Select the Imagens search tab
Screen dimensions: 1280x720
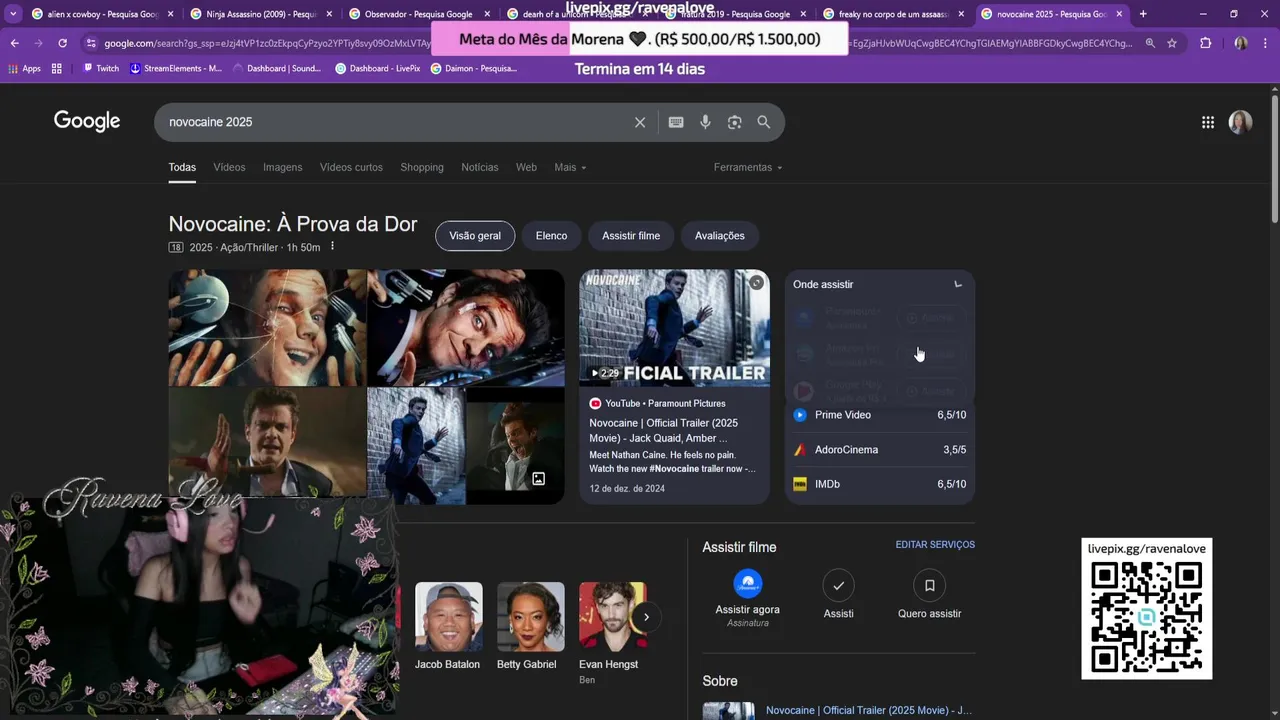pos(282,167)
